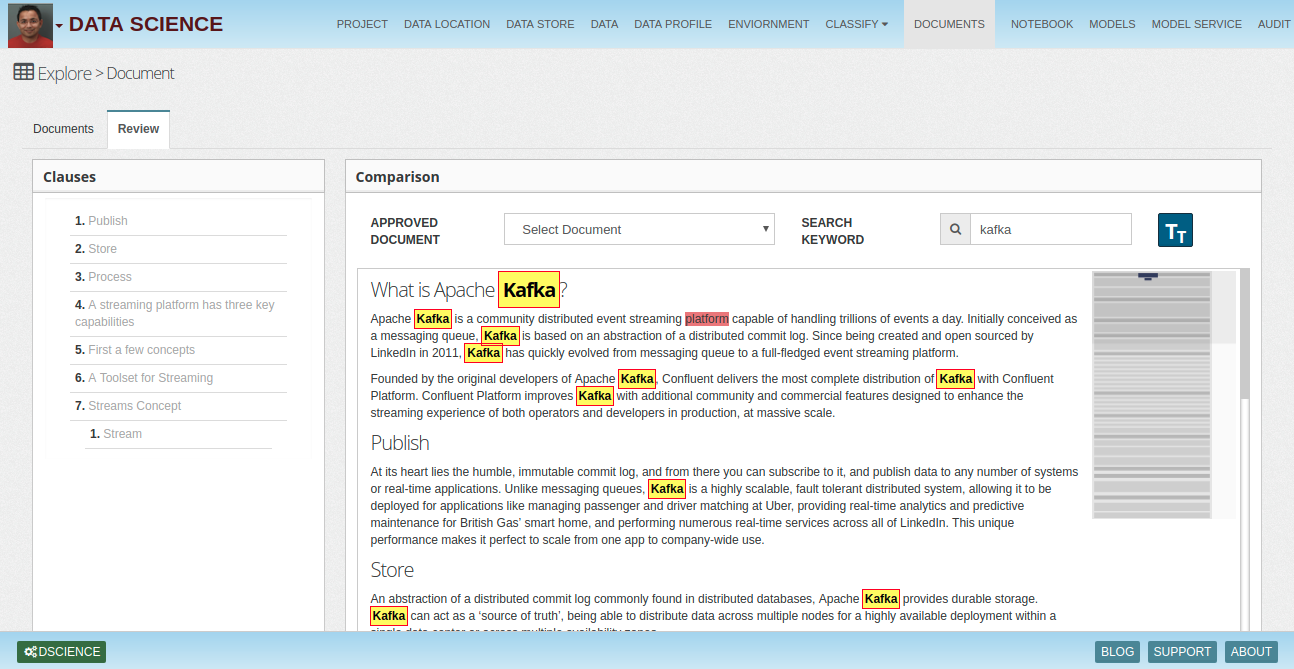The height and width of the screenshot is (669, 1294).
Task: Open the SUPPORT footer button
Action: point(1182,652)
